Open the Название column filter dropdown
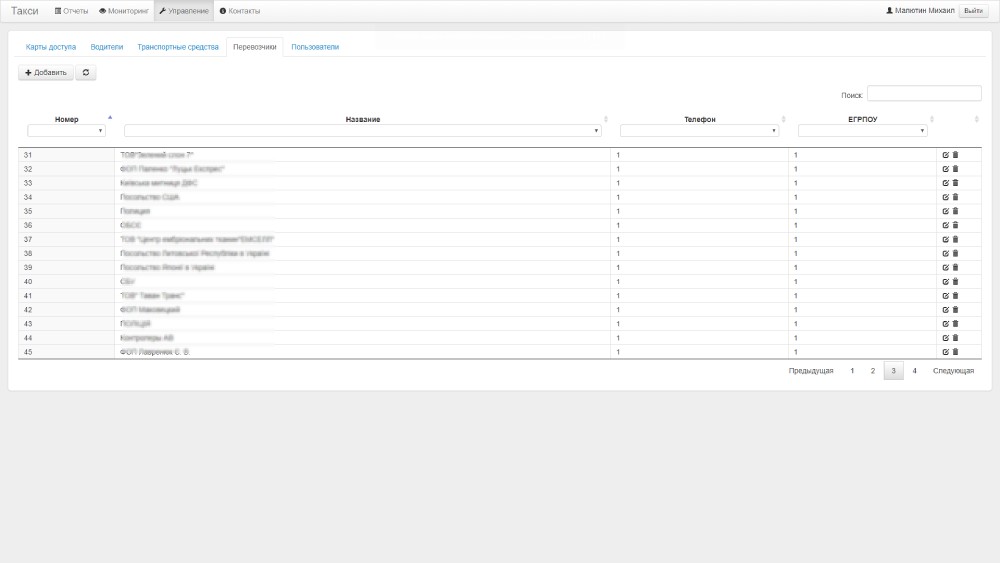 tap(362, 131)
